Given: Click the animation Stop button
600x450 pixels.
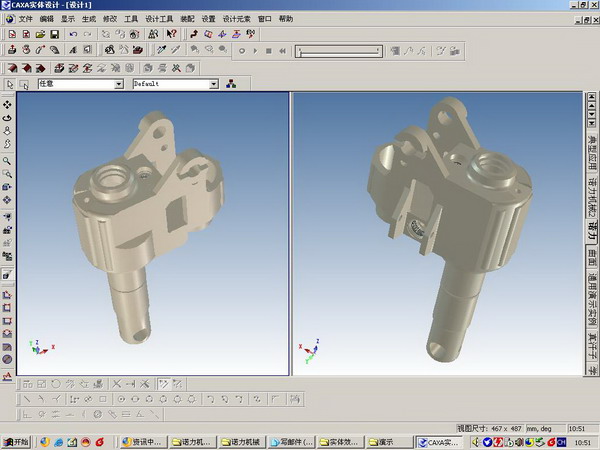Looking at the screenshot, I should [268, 50].
